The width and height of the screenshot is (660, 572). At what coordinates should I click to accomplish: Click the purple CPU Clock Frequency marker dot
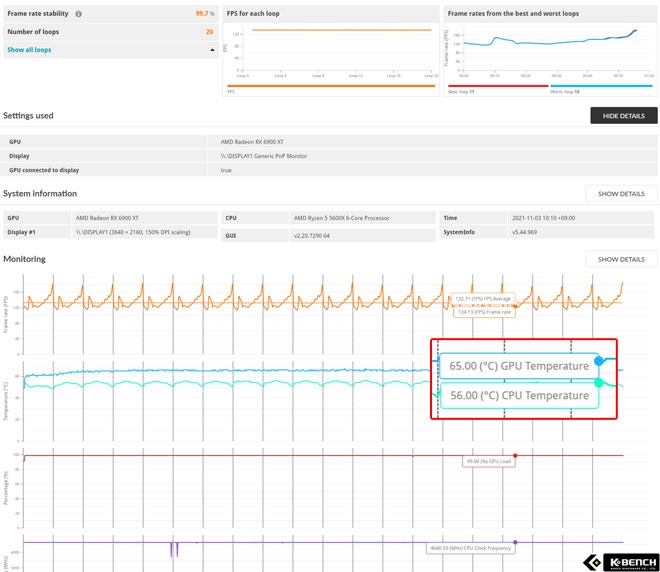point(515,542)
